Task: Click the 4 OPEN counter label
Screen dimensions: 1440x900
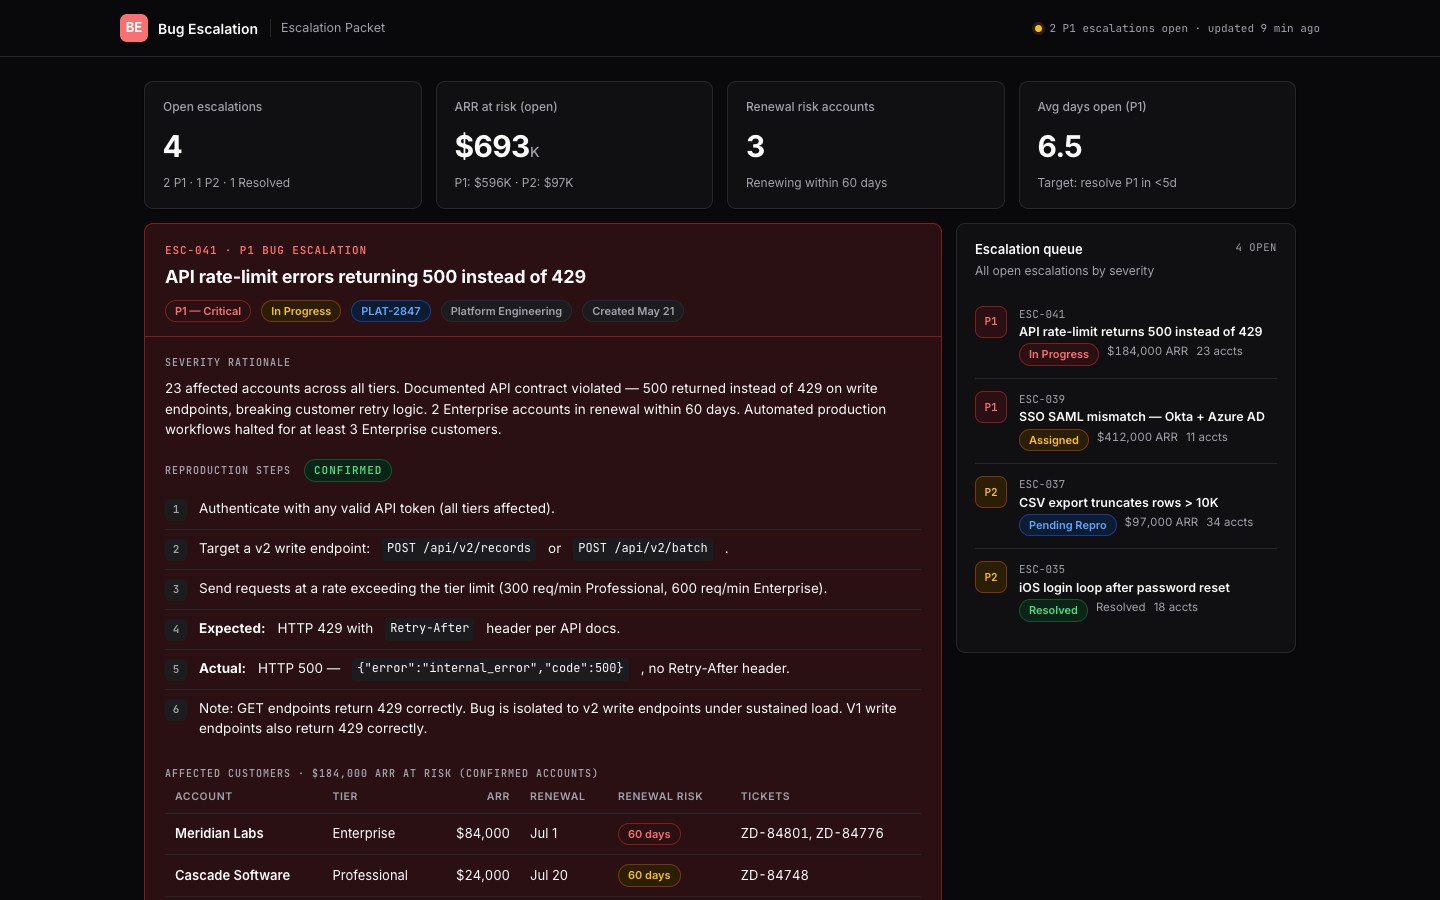Action: pyautogui.click(x=1256, y=247)
